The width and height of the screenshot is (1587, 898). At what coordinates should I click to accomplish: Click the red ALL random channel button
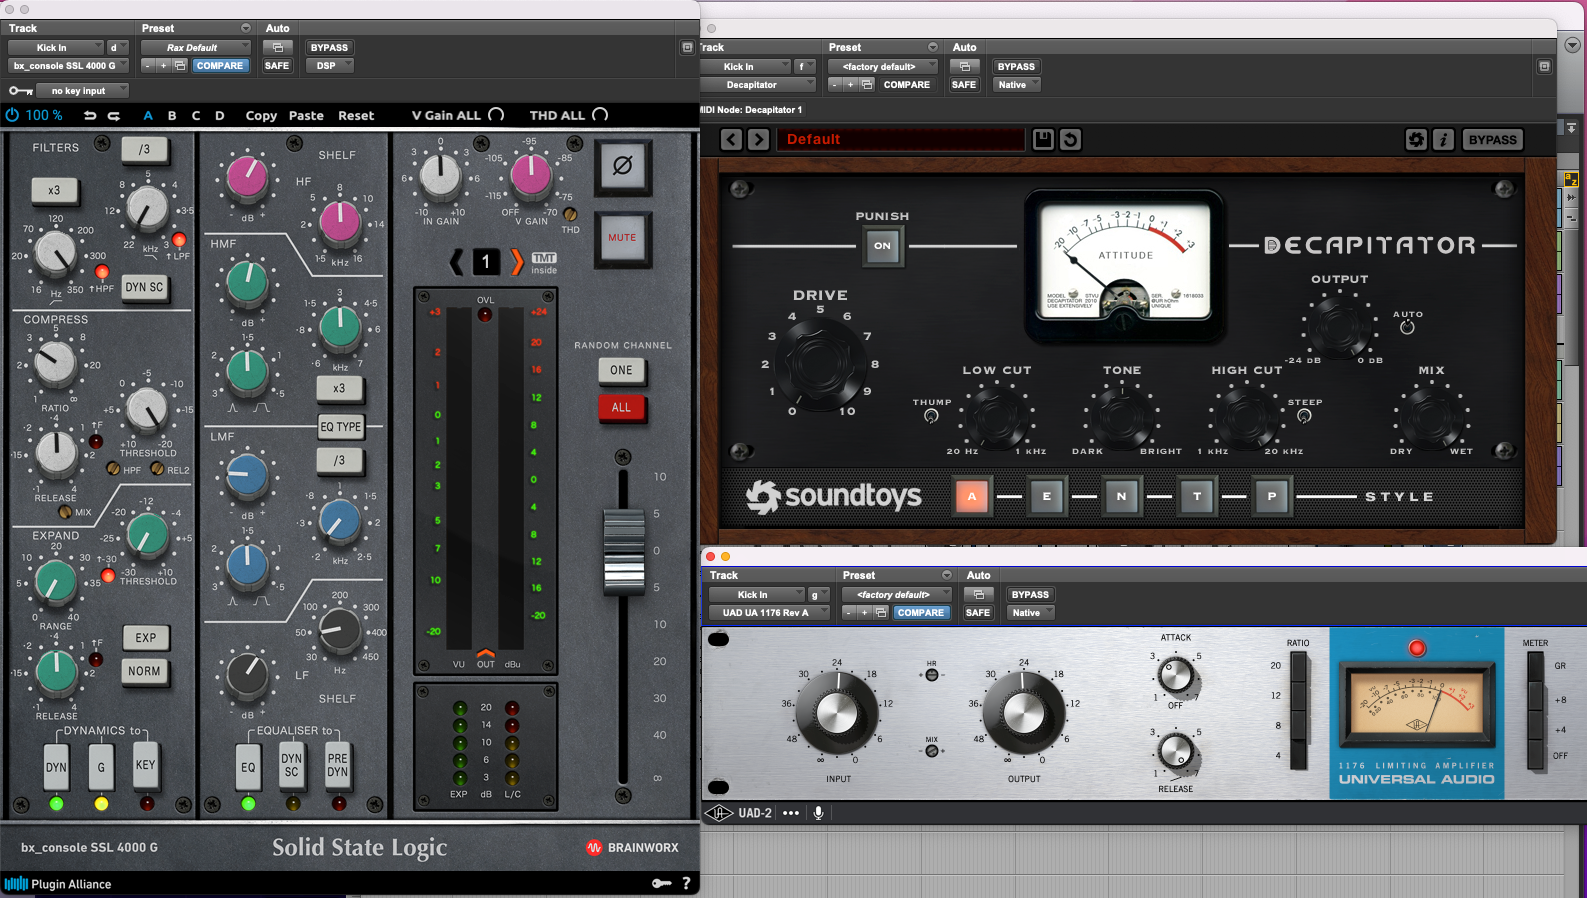622,407
